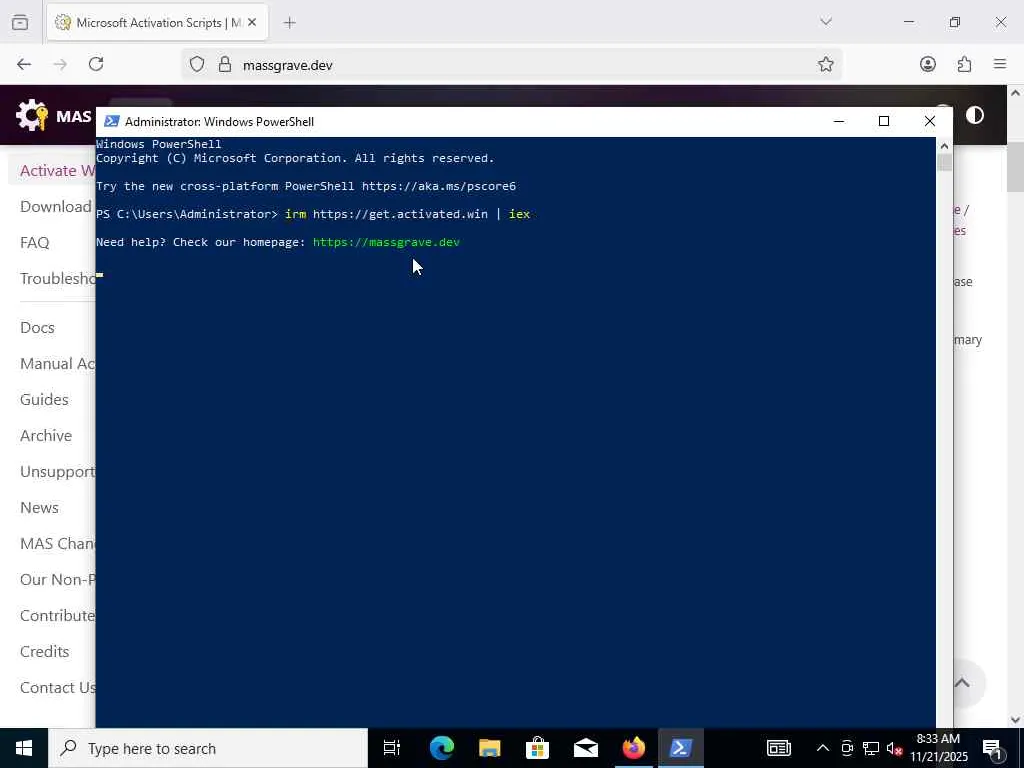Open the Firefox extensions puzzle icon

964,64
